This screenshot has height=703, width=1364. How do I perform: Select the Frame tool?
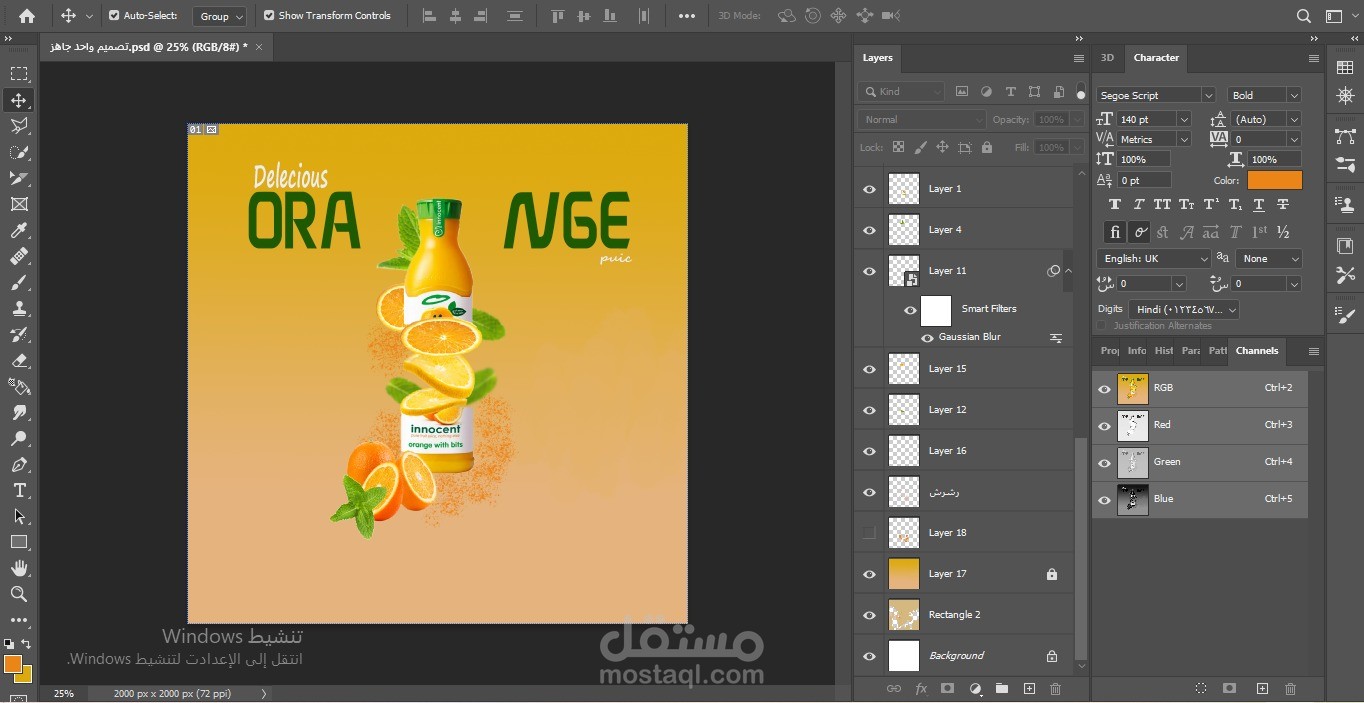19,204
